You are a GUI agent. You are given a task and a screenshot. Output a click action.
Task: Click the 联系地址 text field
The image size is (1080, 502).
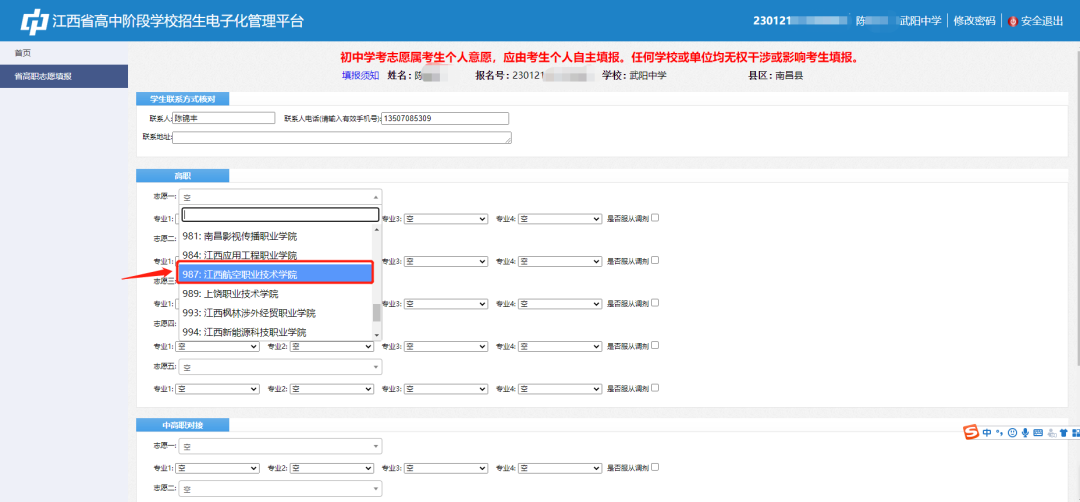[x=341, y=137]
